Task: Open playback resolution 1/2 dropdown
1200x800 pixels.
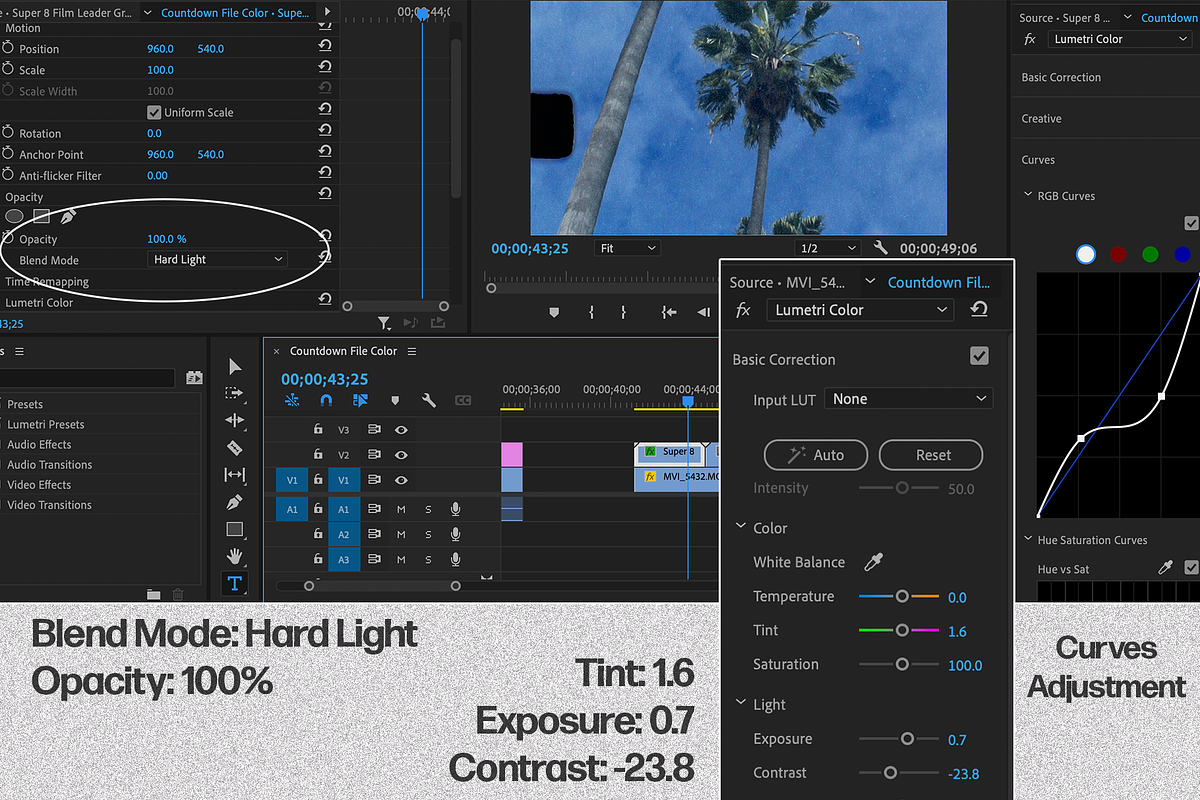Action: pos(827,248)
